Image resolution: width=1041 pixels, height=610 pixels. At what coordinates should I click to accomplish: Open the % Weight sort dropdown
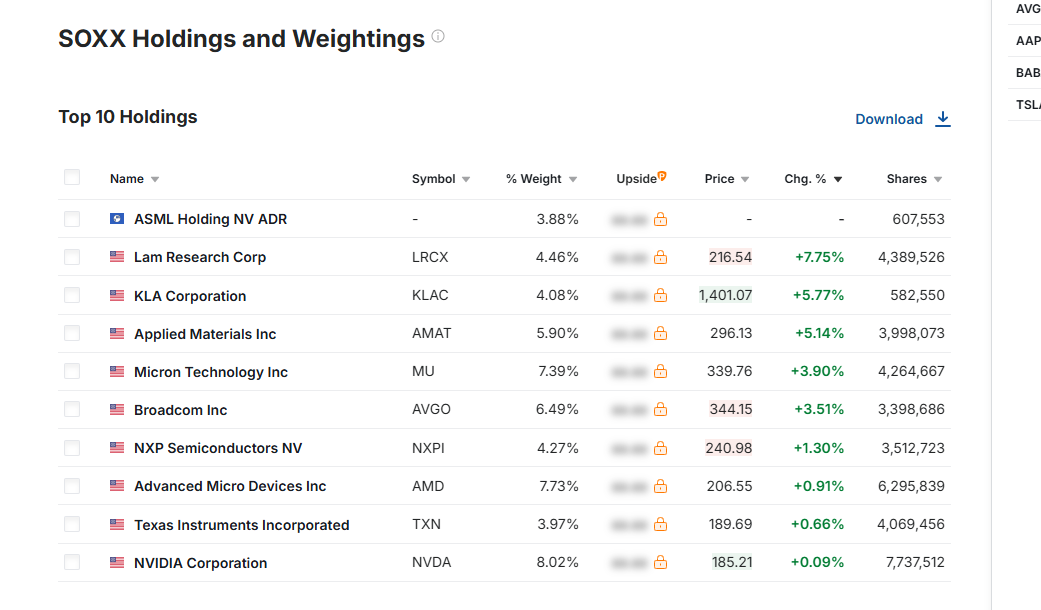pos(573,179)
